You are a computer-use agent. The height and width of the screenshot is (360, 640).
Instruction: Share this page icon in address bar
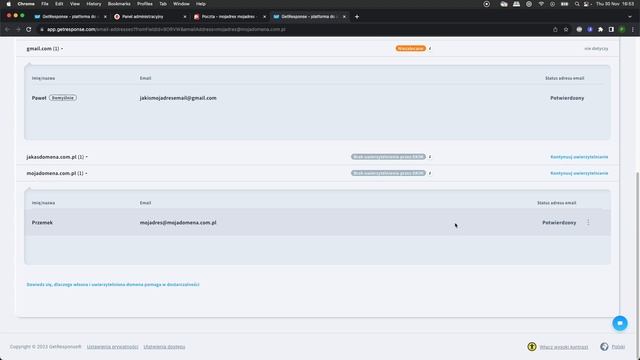pos(555,29)
